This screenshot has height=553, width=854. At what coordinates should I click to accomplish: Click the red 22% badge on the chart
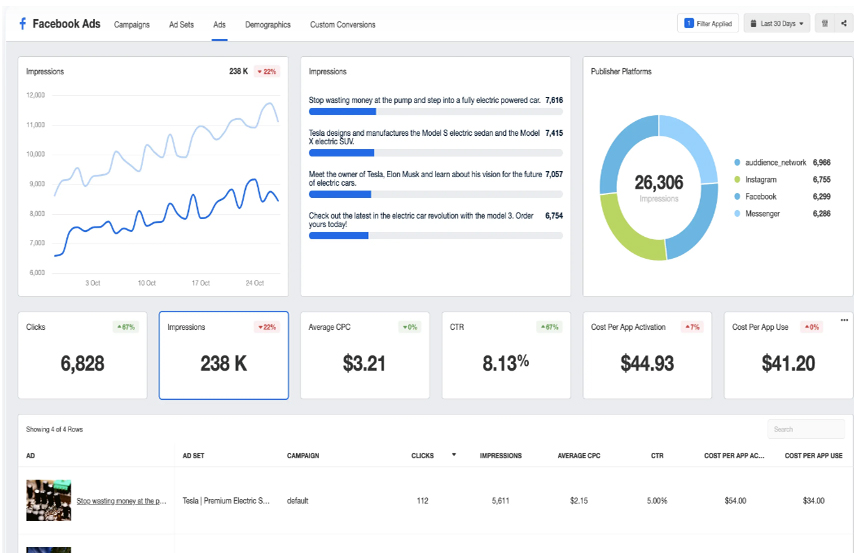tap(267, 71)
